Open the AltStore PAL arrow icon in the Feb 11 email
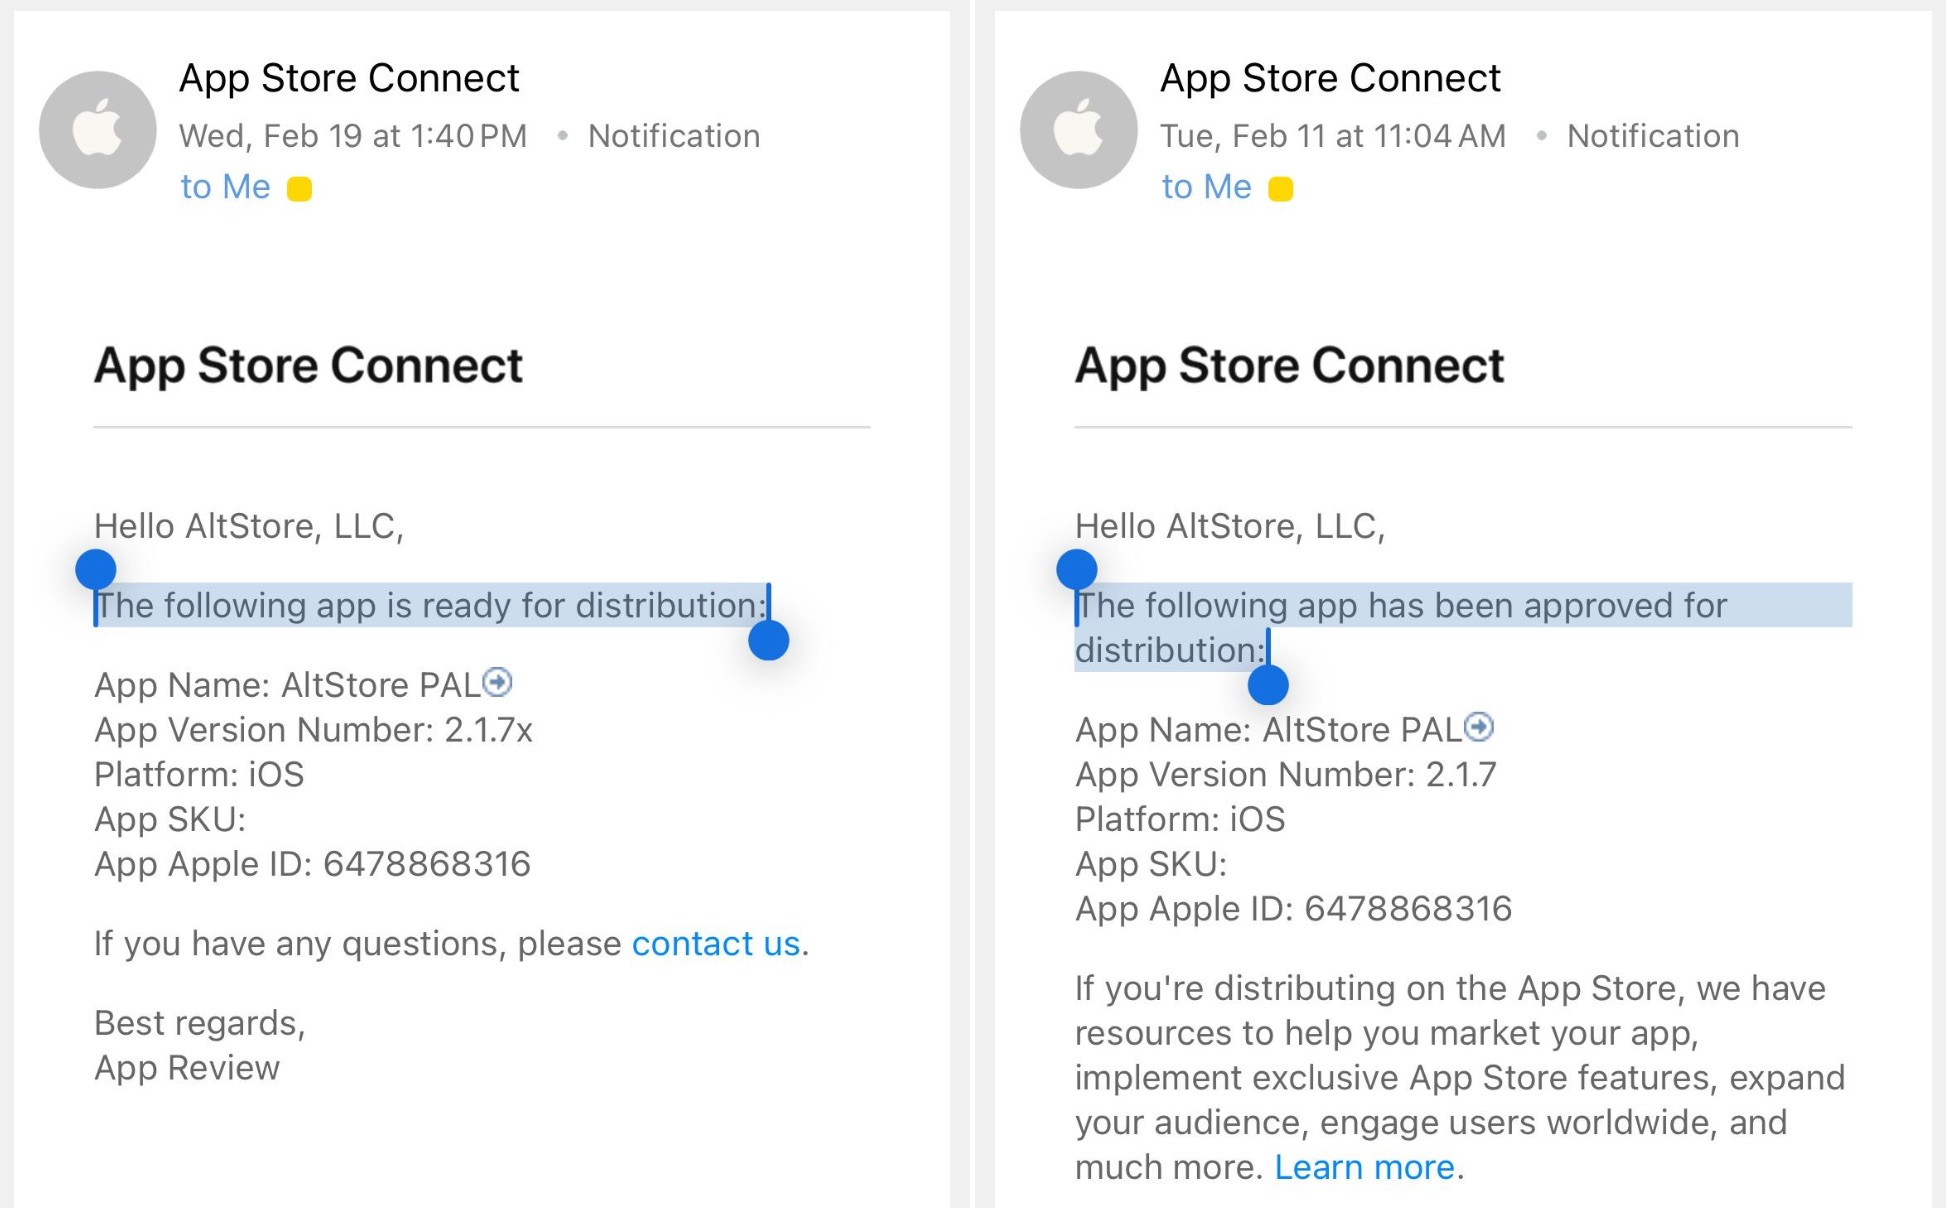Image resolution: width=1946 pixels, height=1208 pixels. (x=1479, y=727)
